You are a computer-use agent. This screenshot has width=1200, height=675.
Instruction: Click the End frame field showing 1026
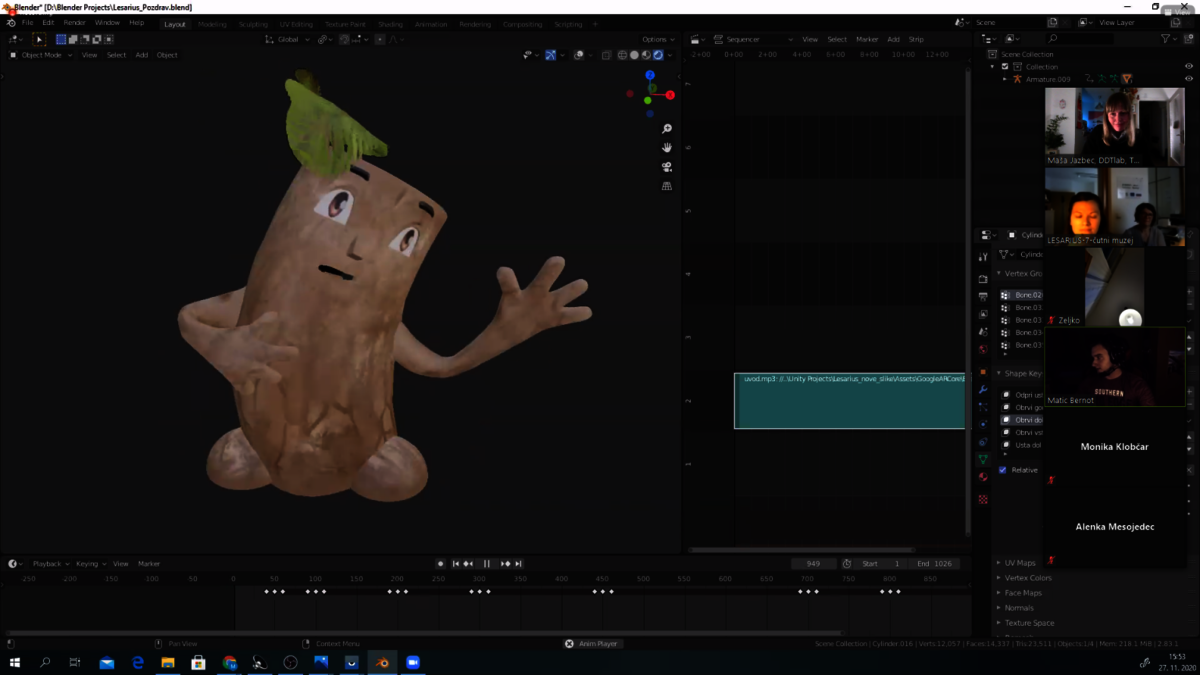click(x=934, y=564)
